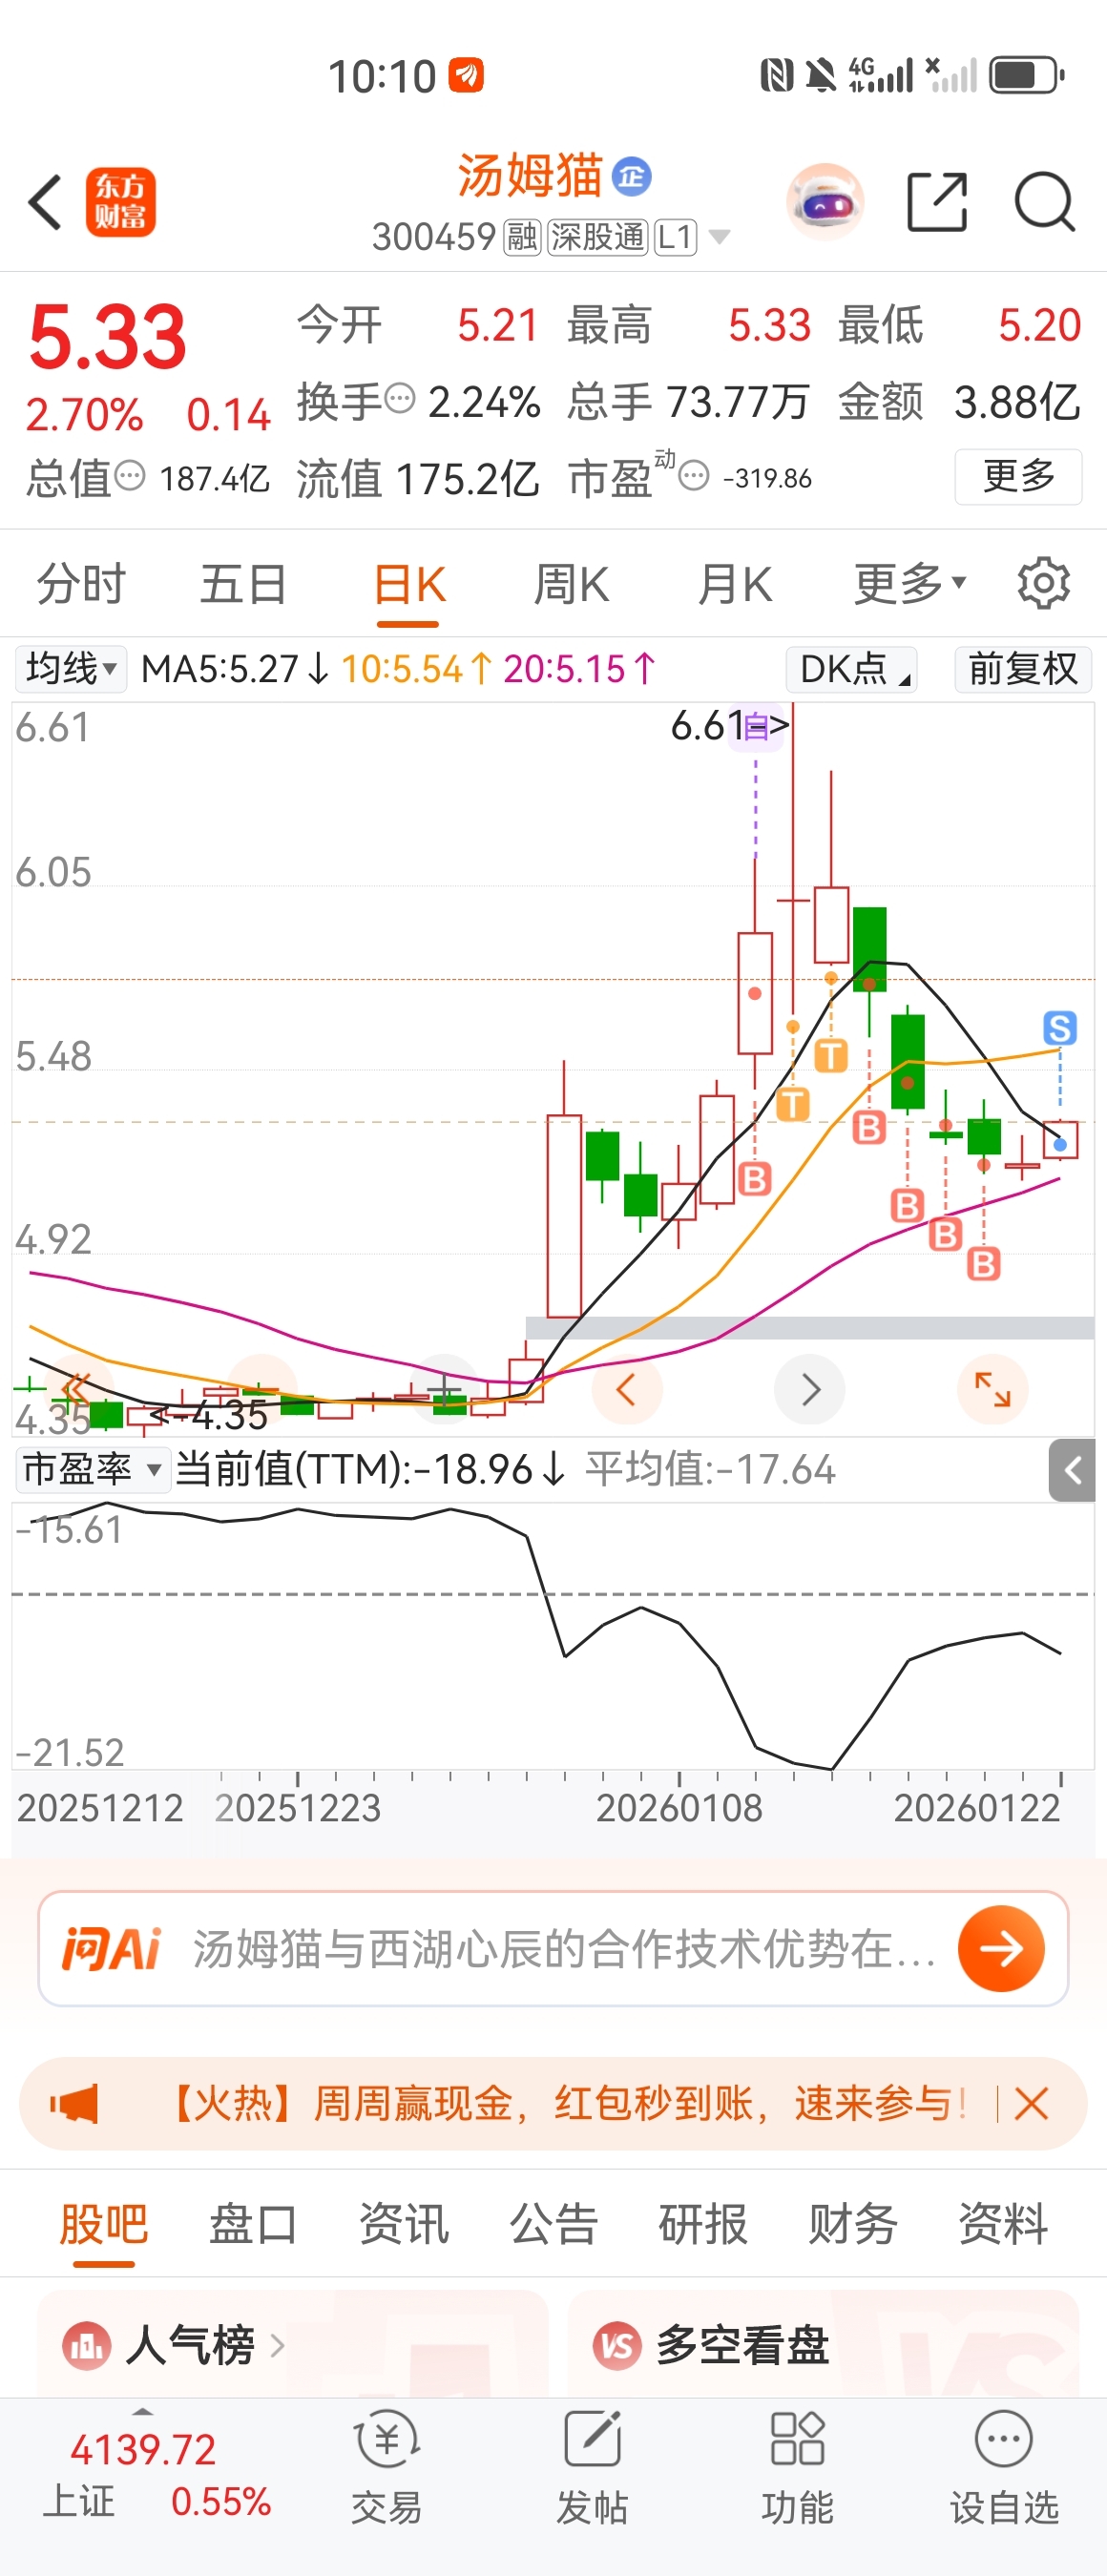Viewport: 1107px width, 2576px height.
Task: Open the 前复权 adjustment selector
Action: pyautogui.click(x=1022, y=668)
